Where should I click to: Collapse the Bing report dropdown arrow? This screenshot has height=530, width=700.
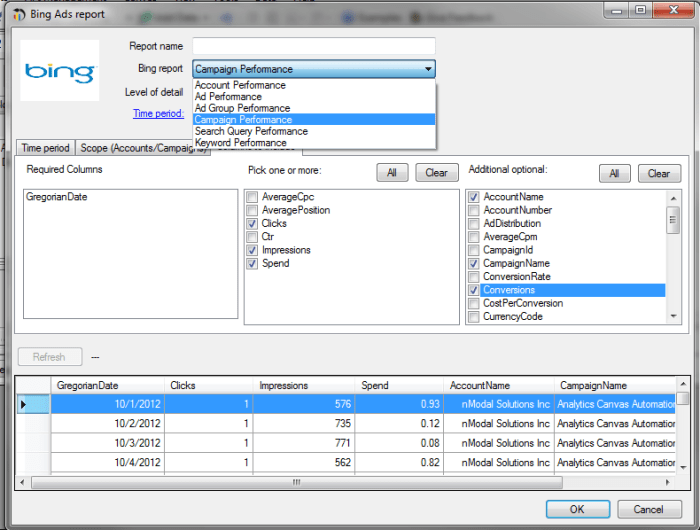428,69
